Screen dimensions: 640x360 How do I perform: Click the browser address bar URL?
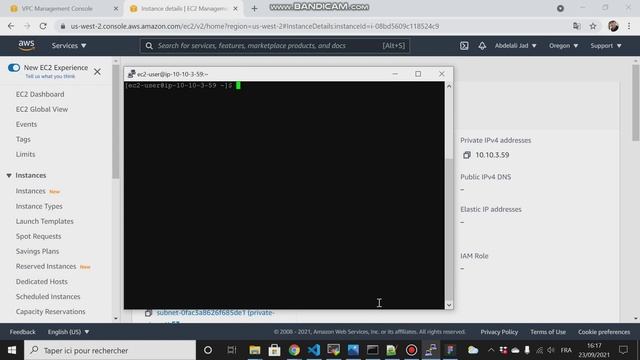[255, 26]
